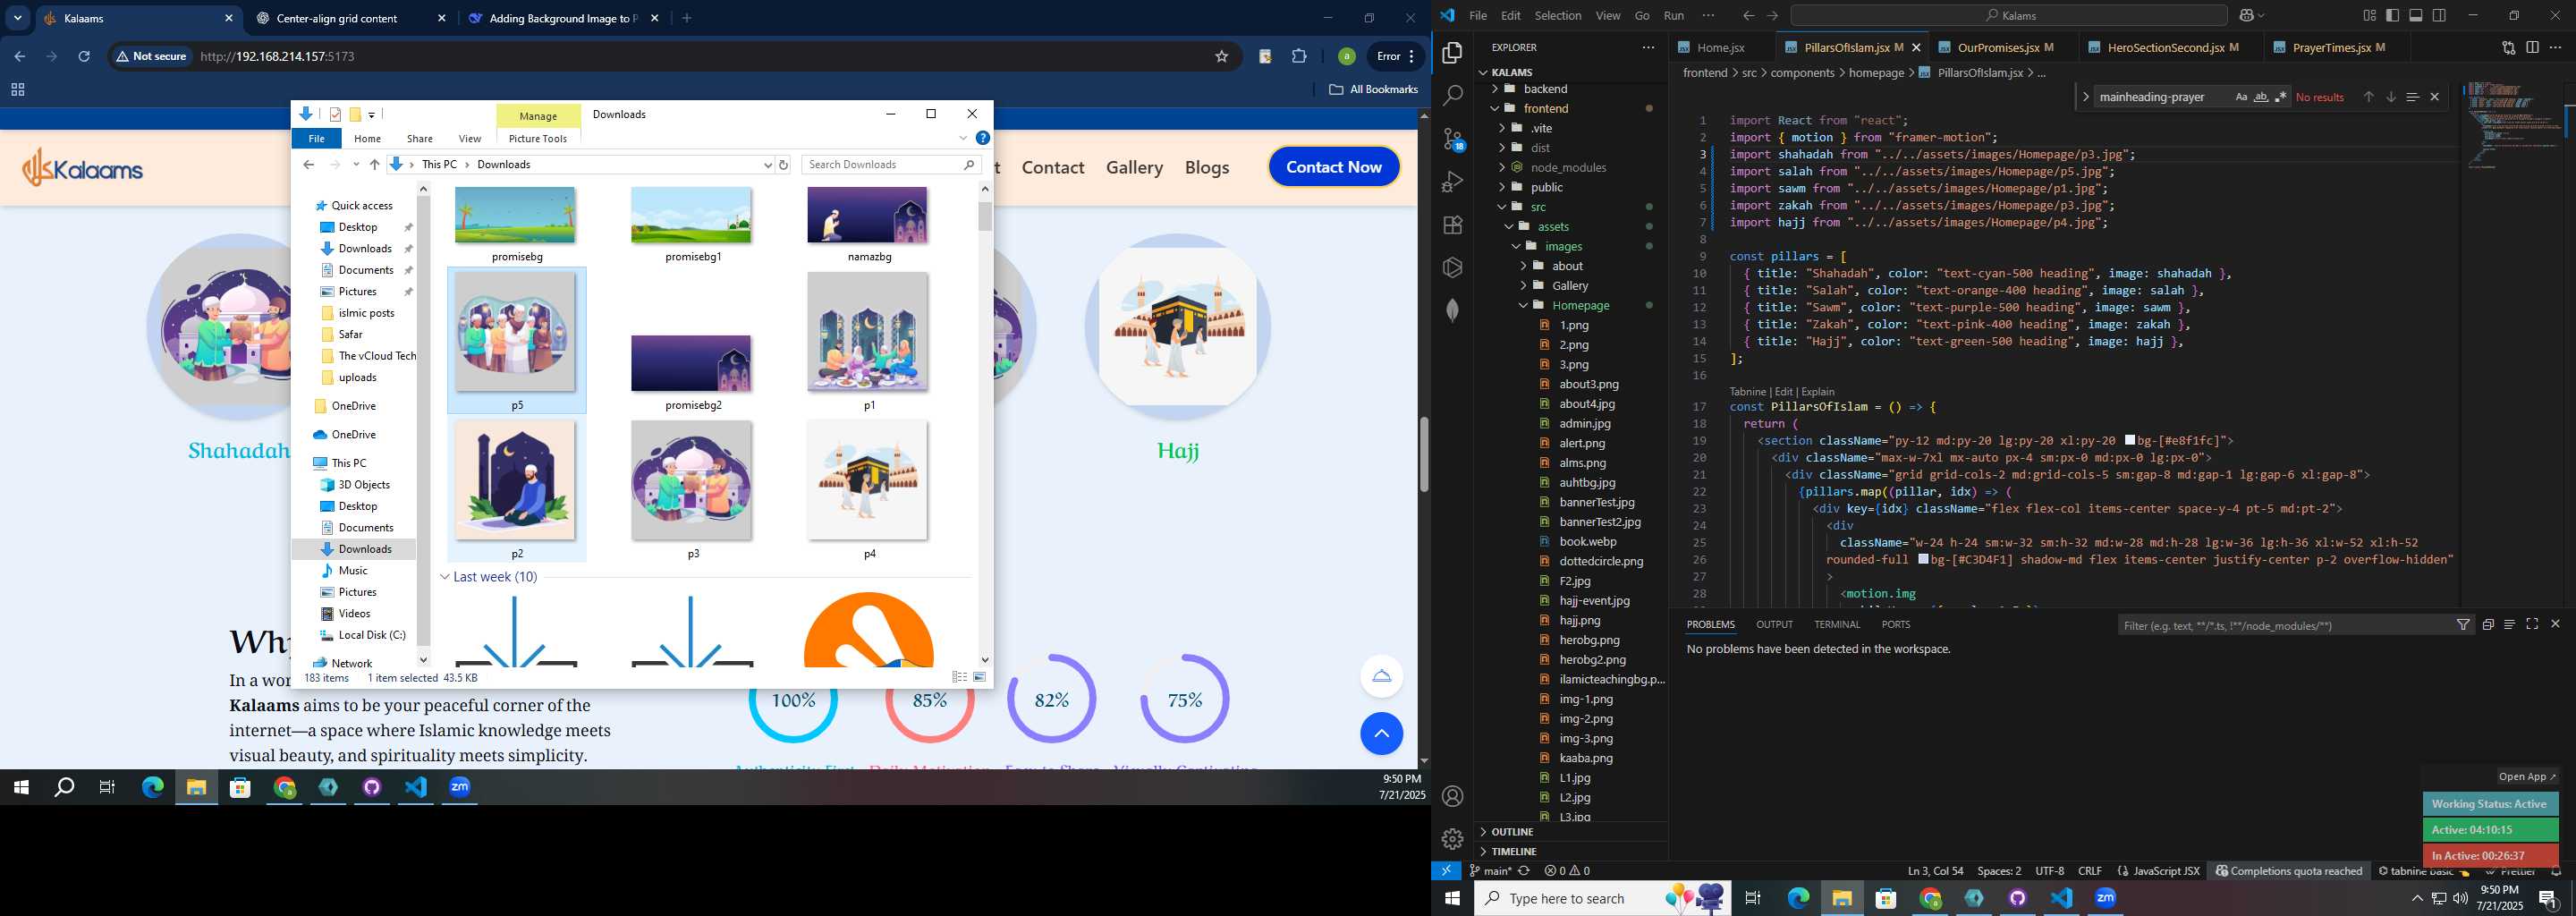Open the Blogs link in webpage navigation
The image size is (2576, 916).
[1206, 167]
